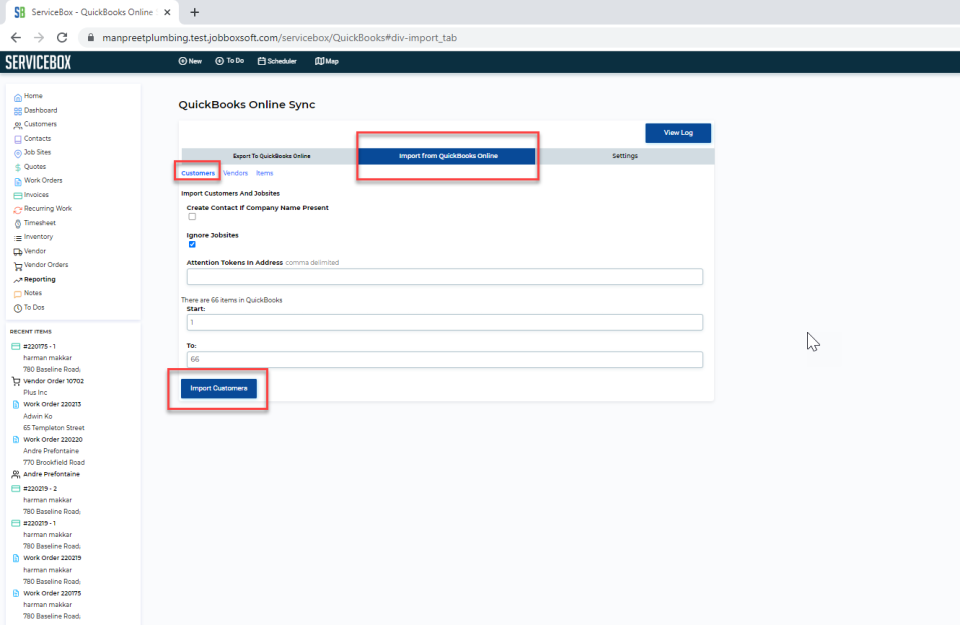Click the New plus icon in top bar

pyautogui.click(x=182, y=61)
